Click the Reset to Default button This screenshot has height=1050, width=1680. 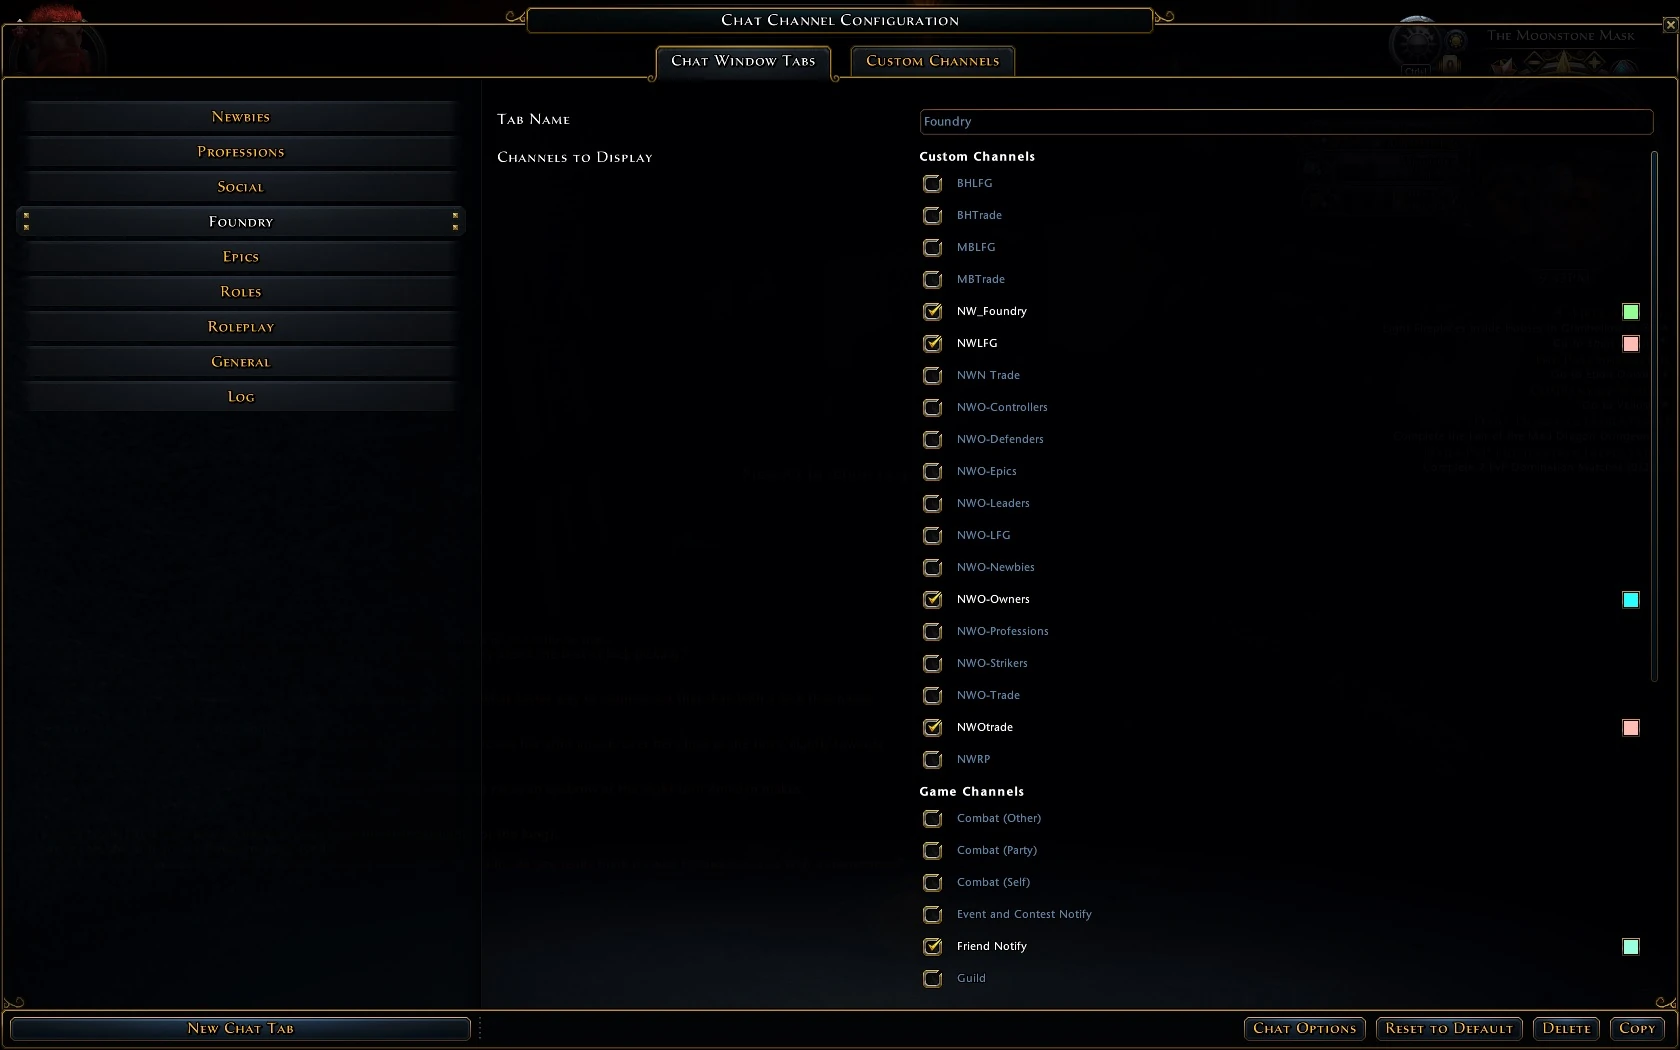(x=1449, y=1028)
